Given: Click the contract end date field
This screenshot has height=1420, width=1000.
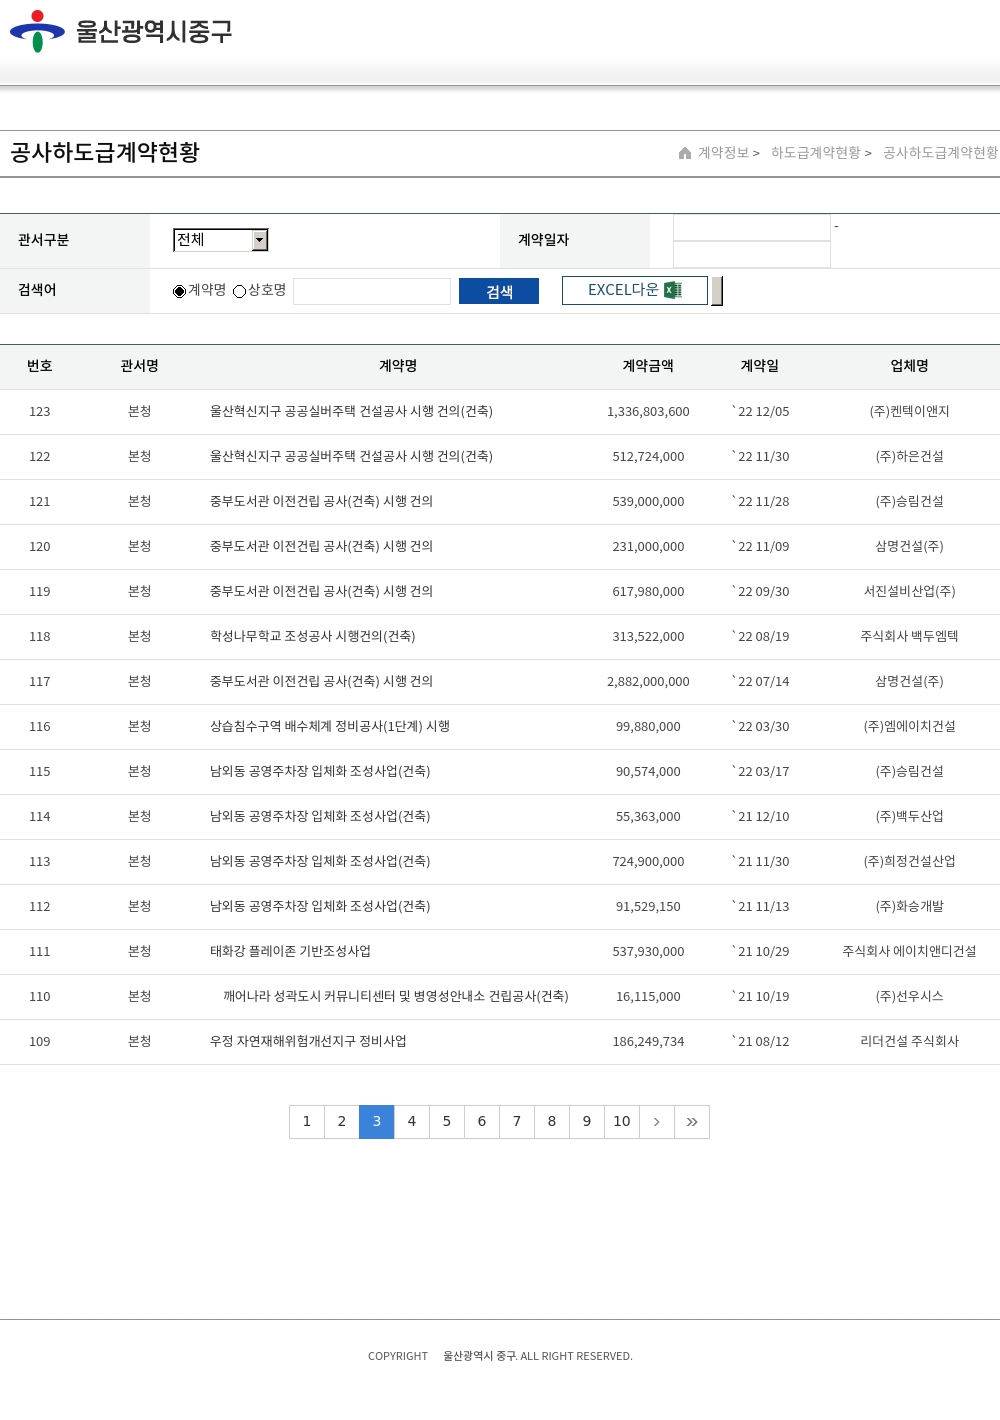Looking at the screenshot, I should pyautogui.click(x=752, y=255).
